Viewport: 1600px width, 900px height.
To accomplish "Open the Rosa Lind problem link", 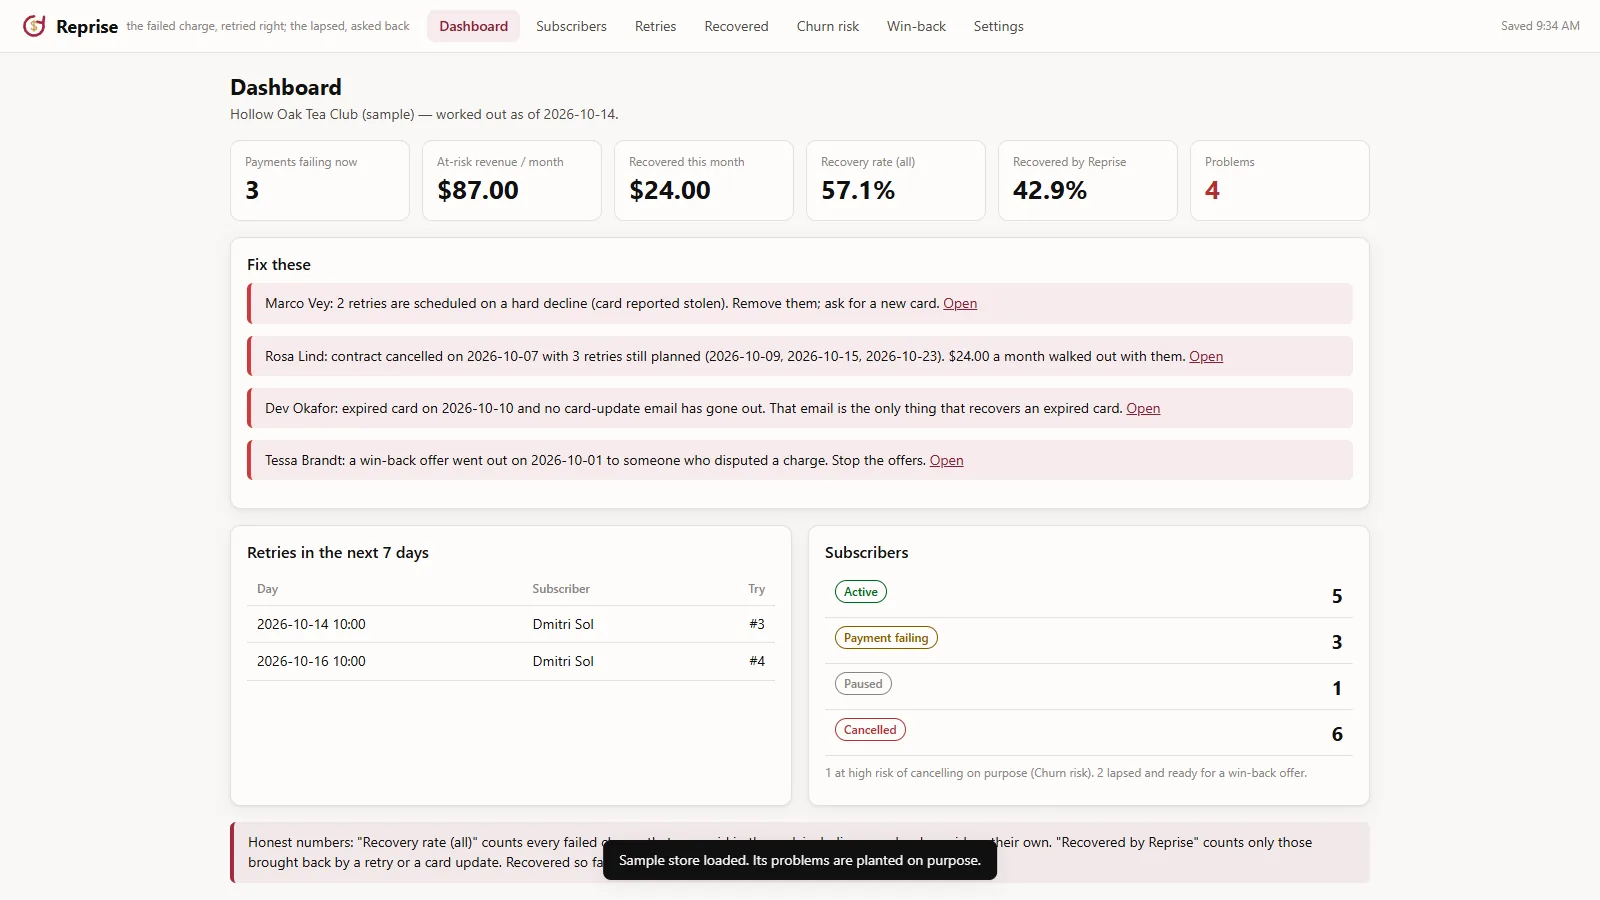I will pyautogui.click(x=1206, y=356).
